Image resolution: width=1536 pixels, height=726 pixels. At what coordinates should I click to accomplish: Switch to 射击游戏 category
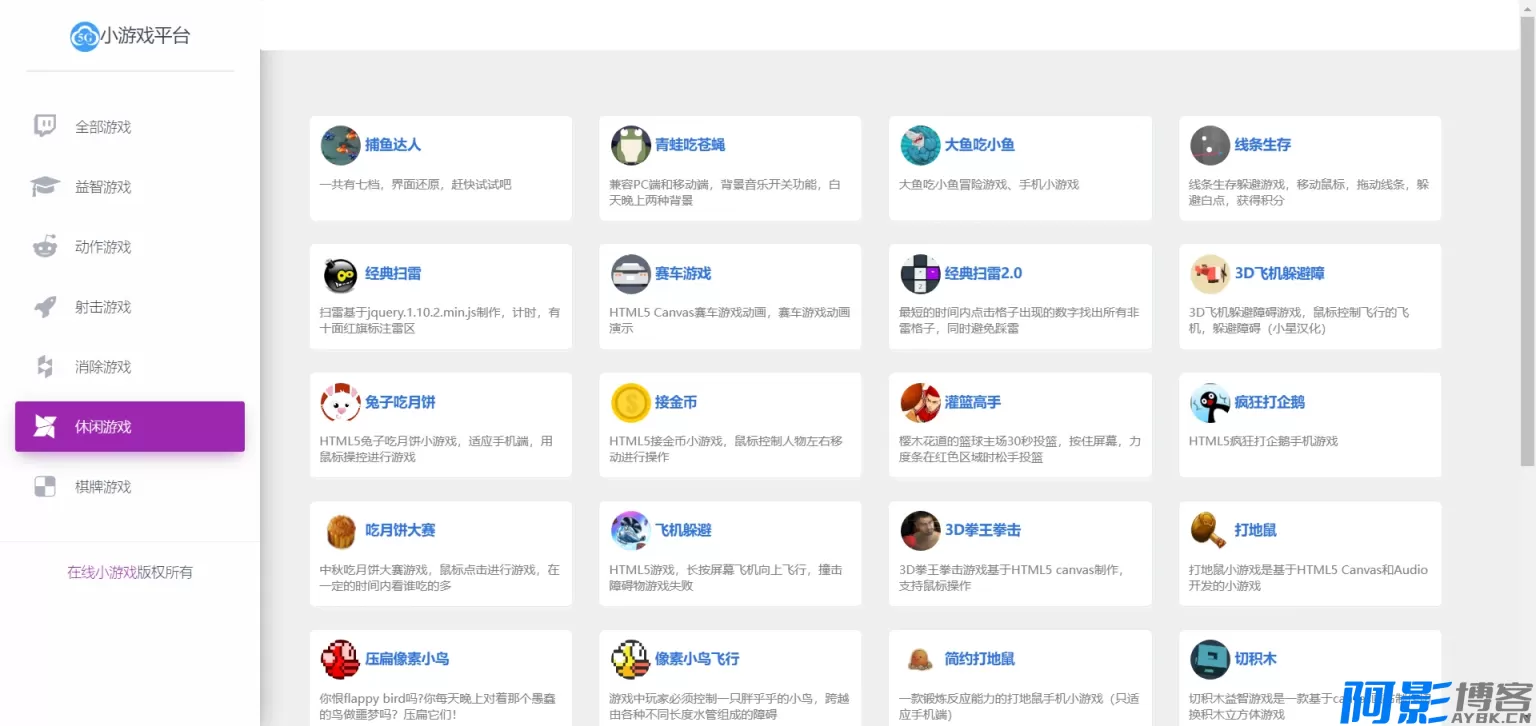coord(103,307)
